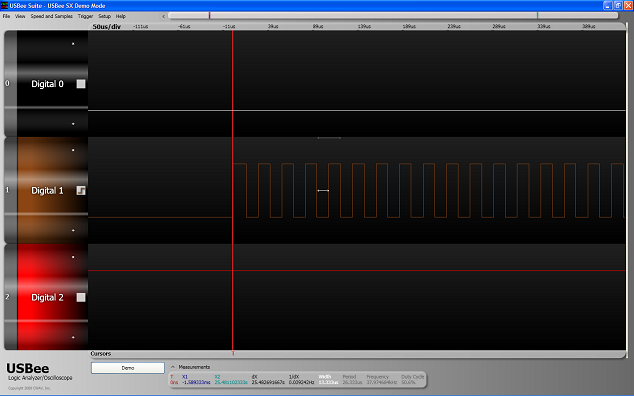The width and height of the screenshot is (634, 396).
Task: Open the Help menu
Action: pos(120,16)
